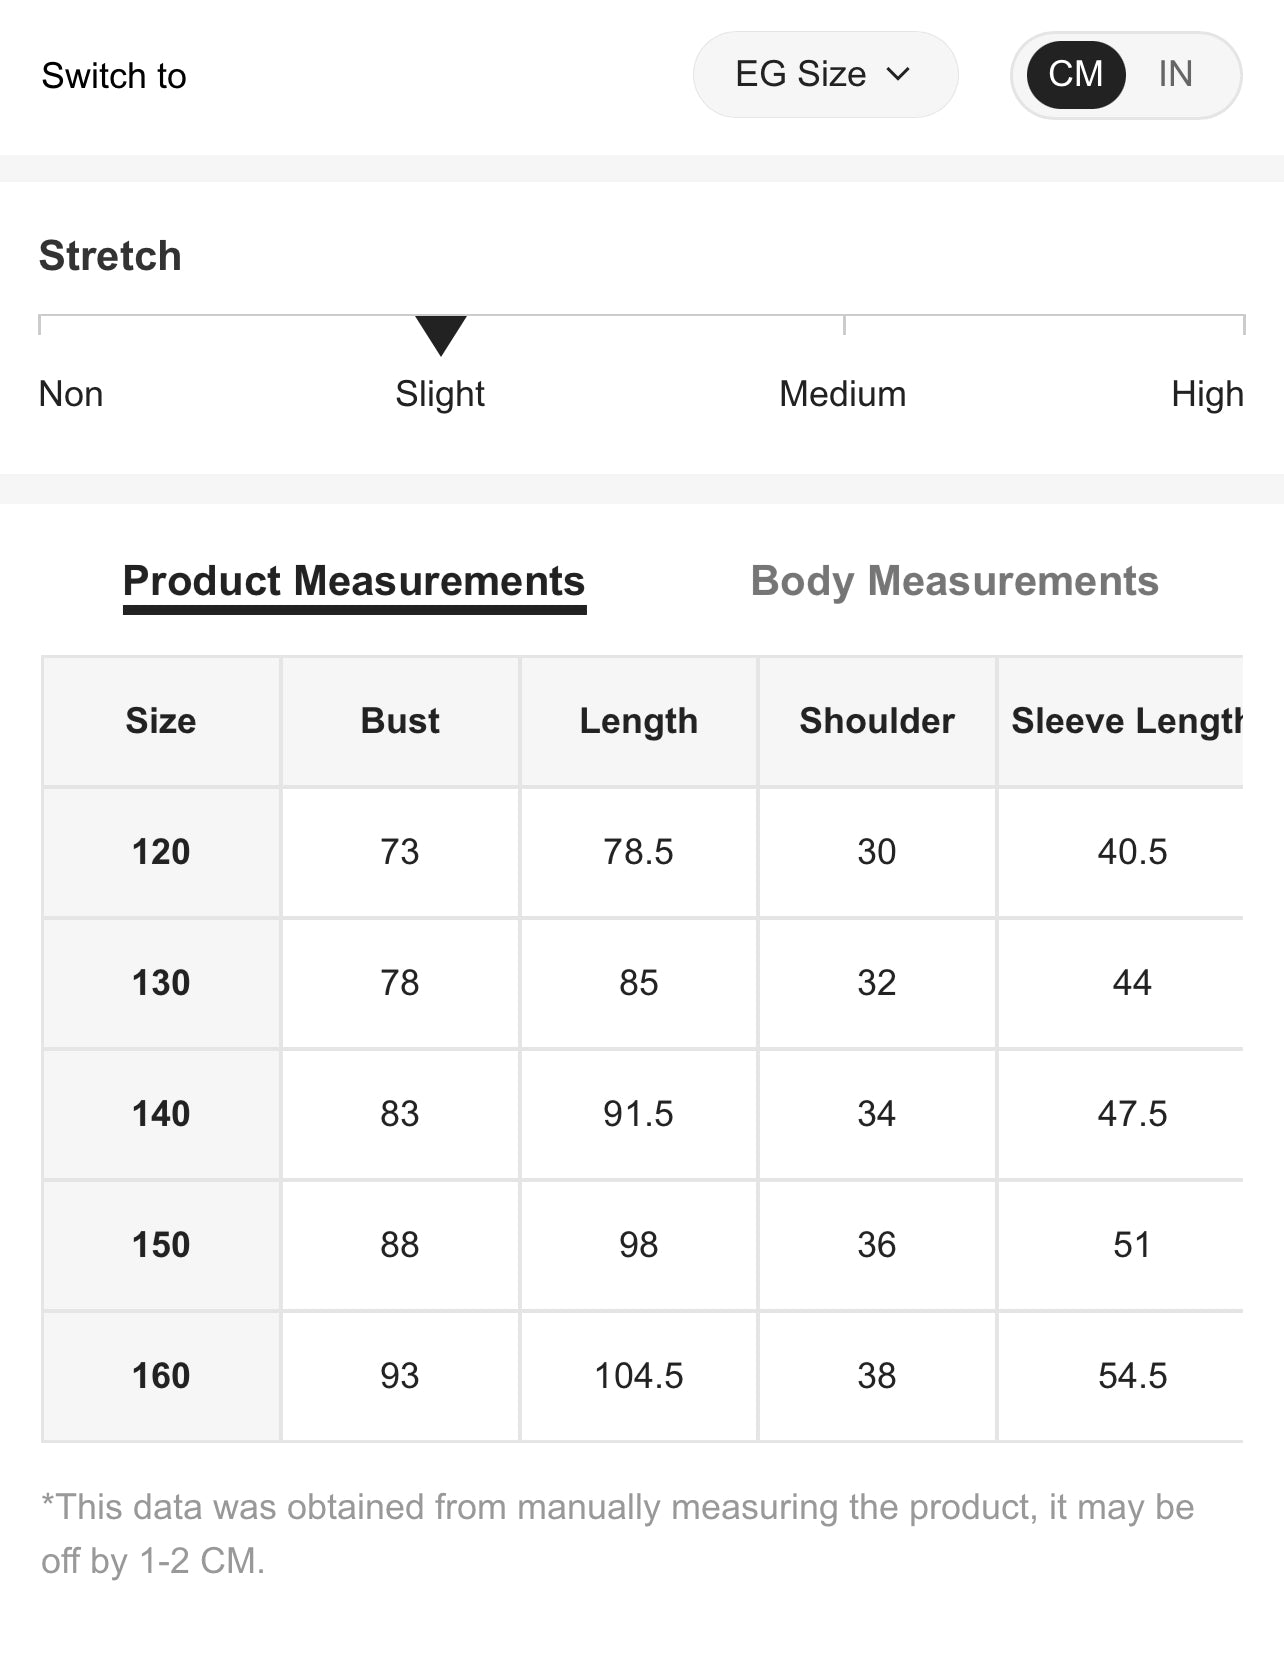Screen dimensions: 1284x1654
Task: Switch to the Body Measurements tab
Action: click(954, 581)
